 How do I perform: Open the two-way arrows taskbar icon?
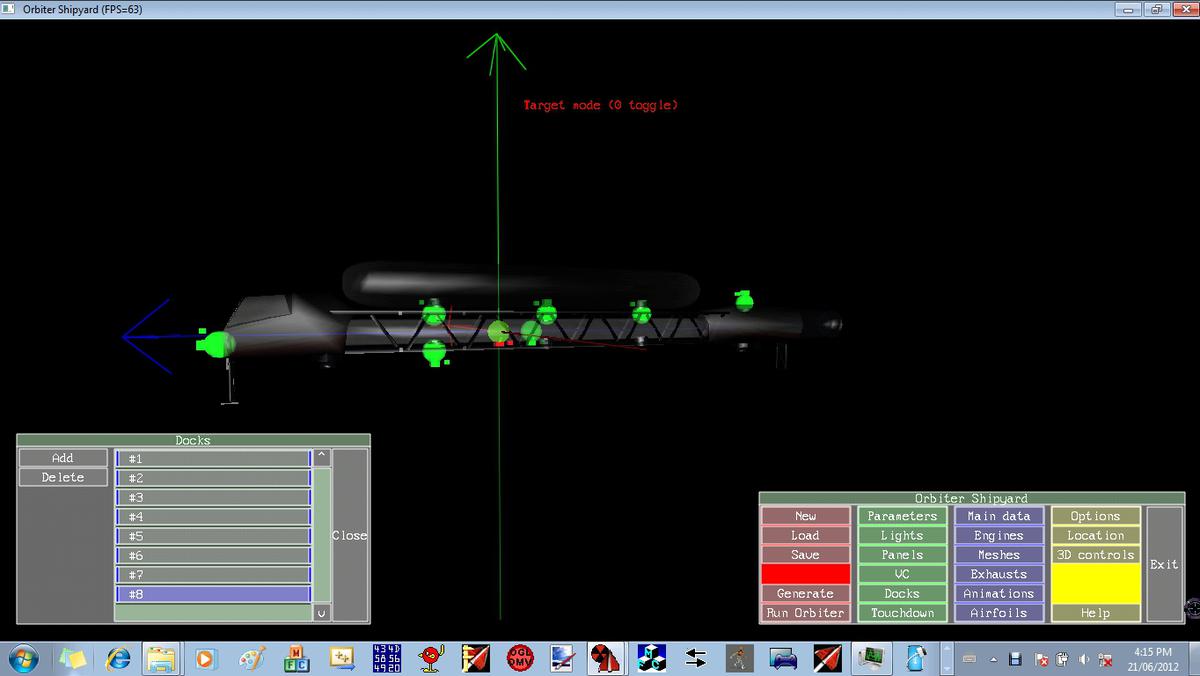(x=696, y=658)
